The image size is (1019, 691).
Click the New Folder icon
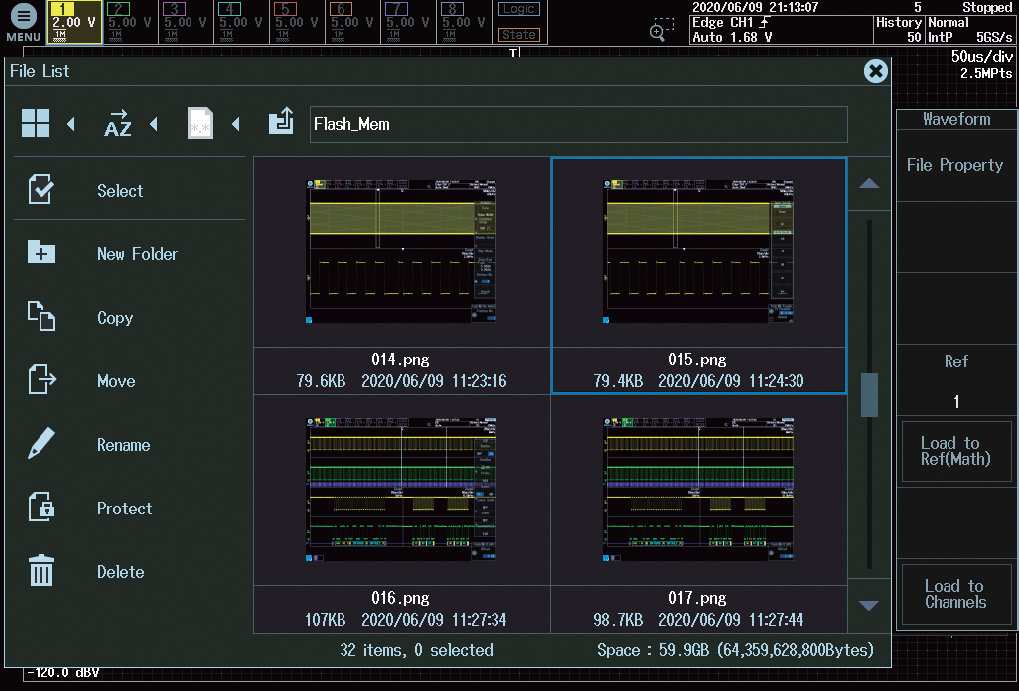point(41,252)
